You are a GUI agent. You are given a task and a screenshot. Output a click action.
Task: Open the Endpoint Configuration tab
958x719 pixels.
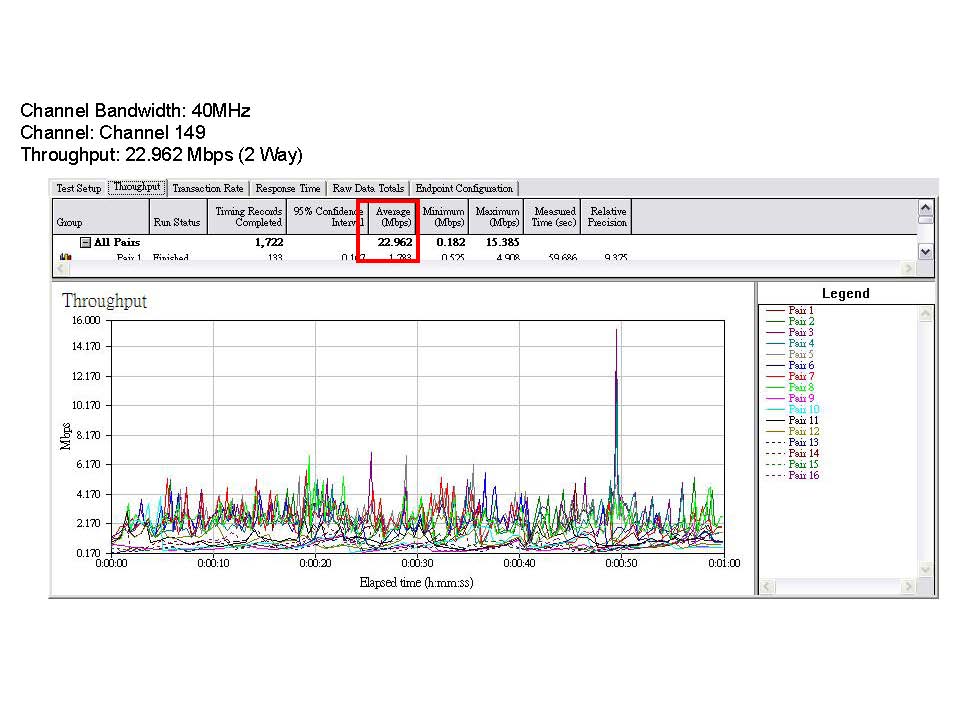click(x=464, y=188)
